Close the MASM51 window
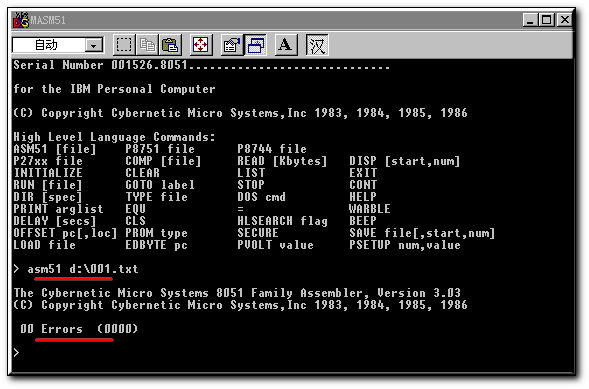Screen dimensions: 589x389 (564, 20)
